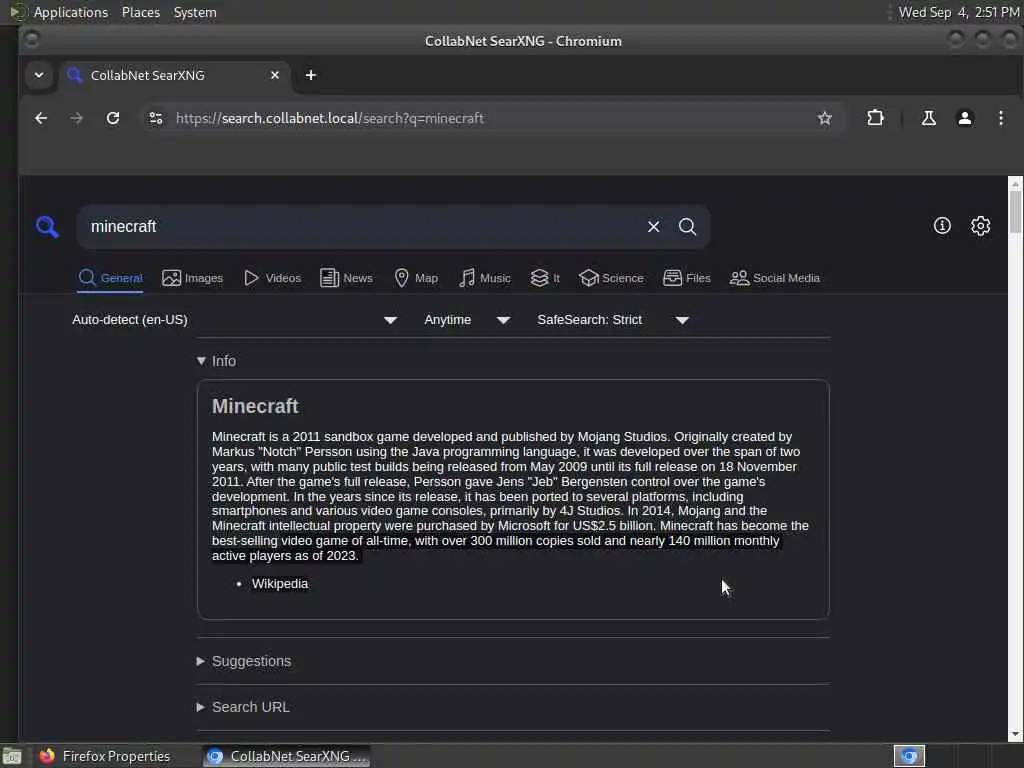Click the Minecraft infobox title
Viewport: 1024px width, 768px height.
pyautogui.click(x=255, y=406)
